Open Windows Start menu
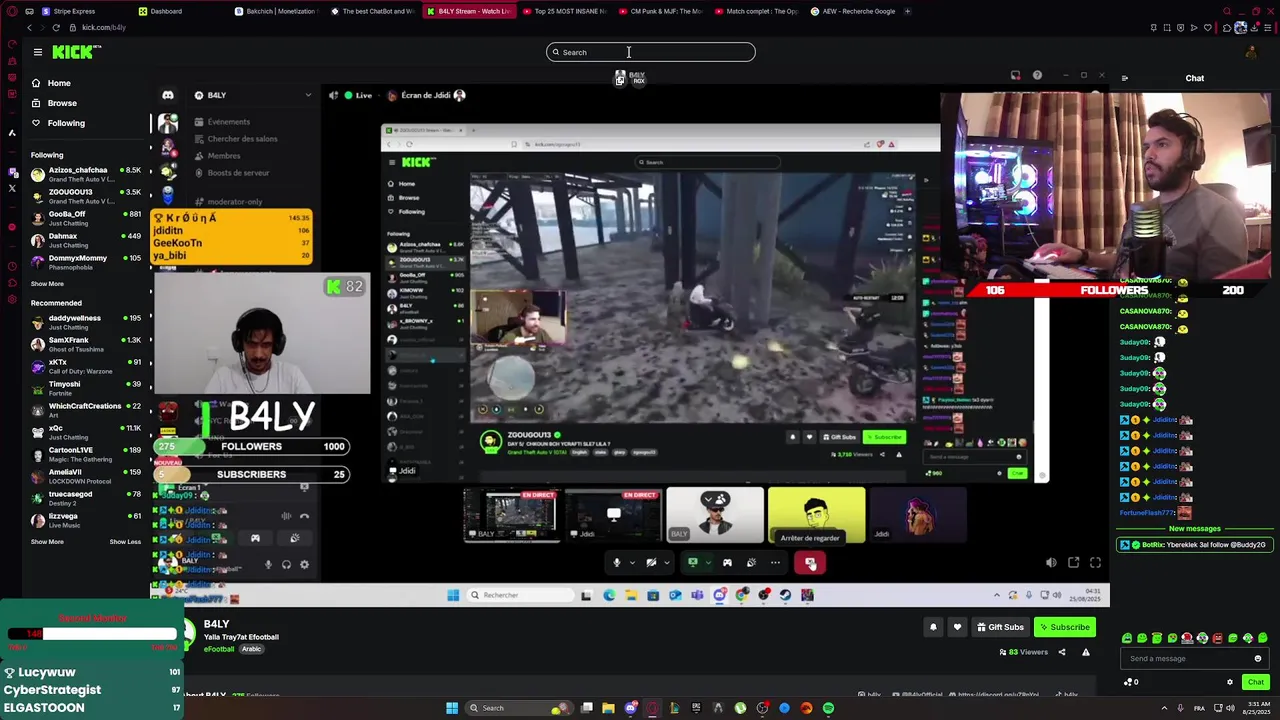The image size is (1280, 720). [452, 708]
